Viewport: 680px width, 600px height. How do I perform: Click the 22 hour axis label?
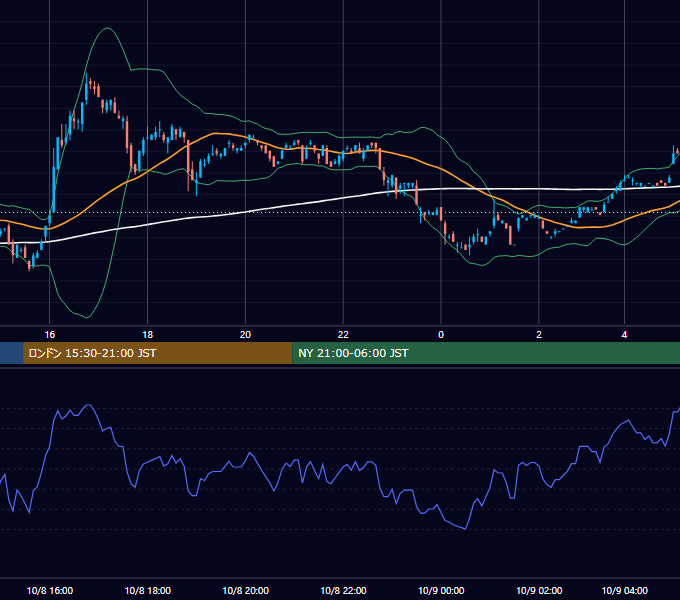[343, 335]
